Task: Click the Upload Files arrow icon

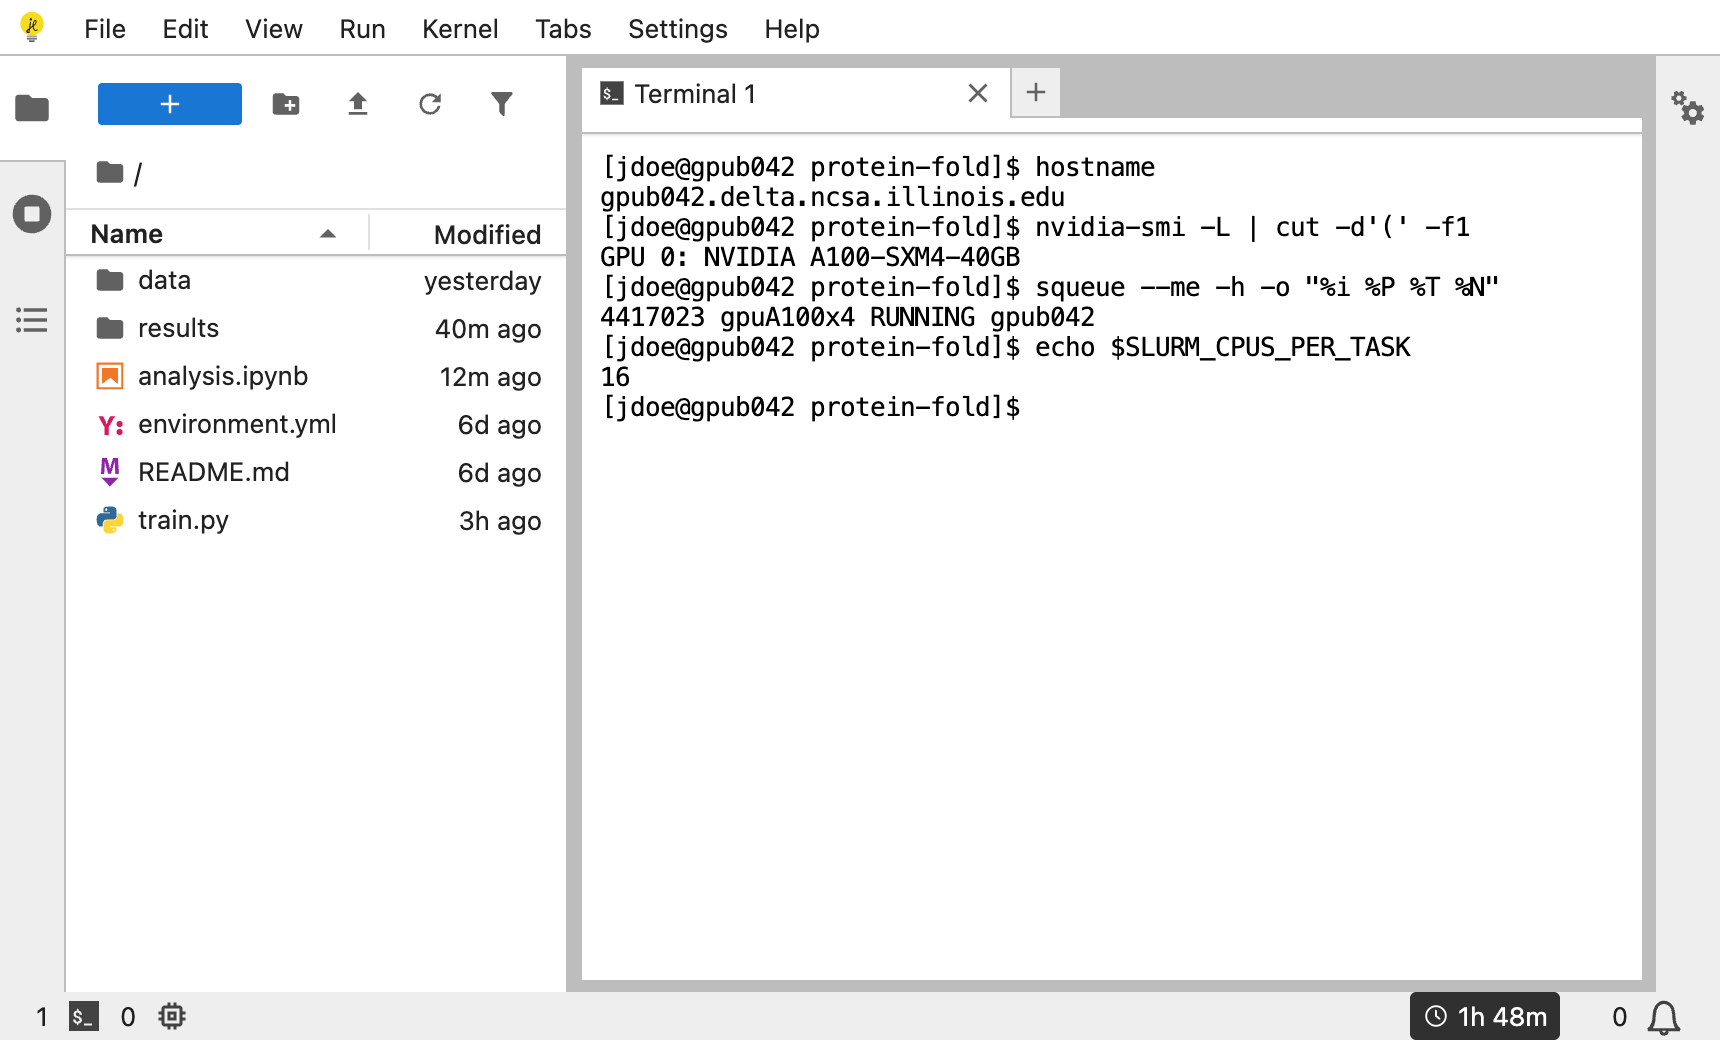Action: [x=358, y=104]
